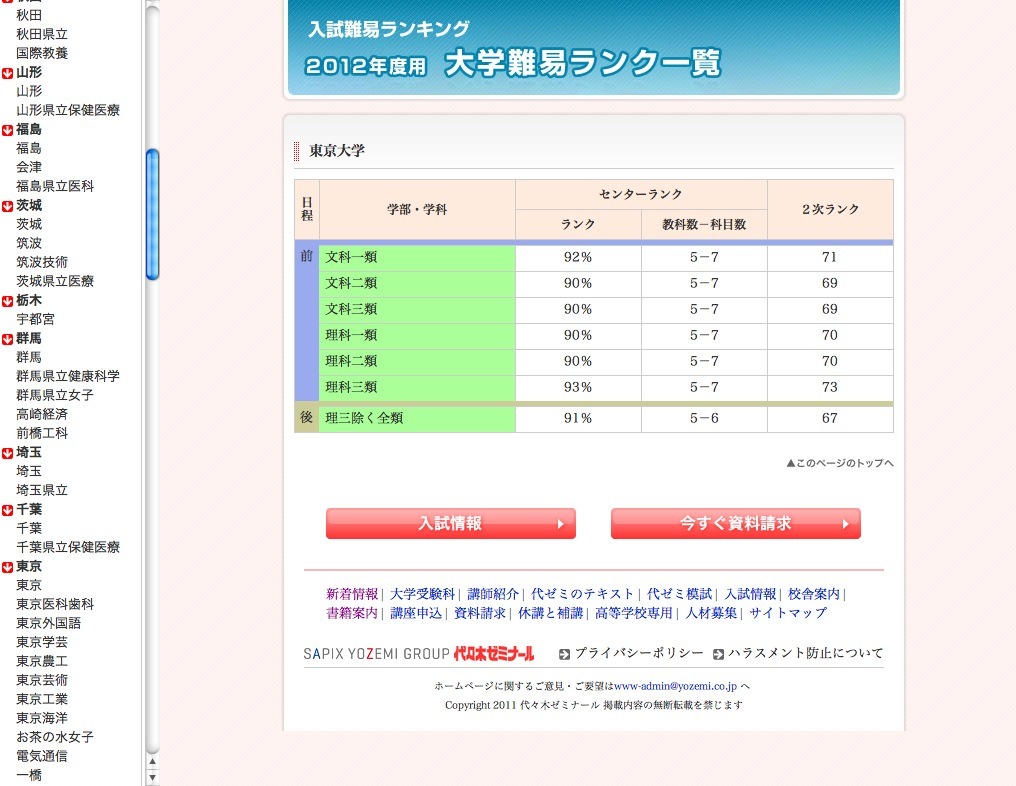Screen dimensions: 1016x786
Task: Click the arrow icon before ハラスメント防止について
Action: point(718,653)
